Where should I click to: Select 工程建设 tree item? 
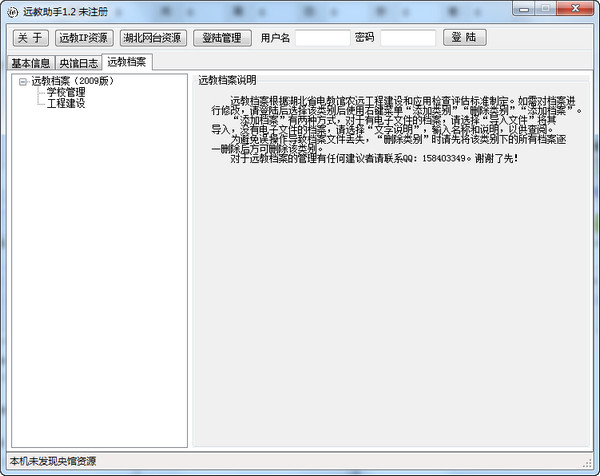click(66, 103)
